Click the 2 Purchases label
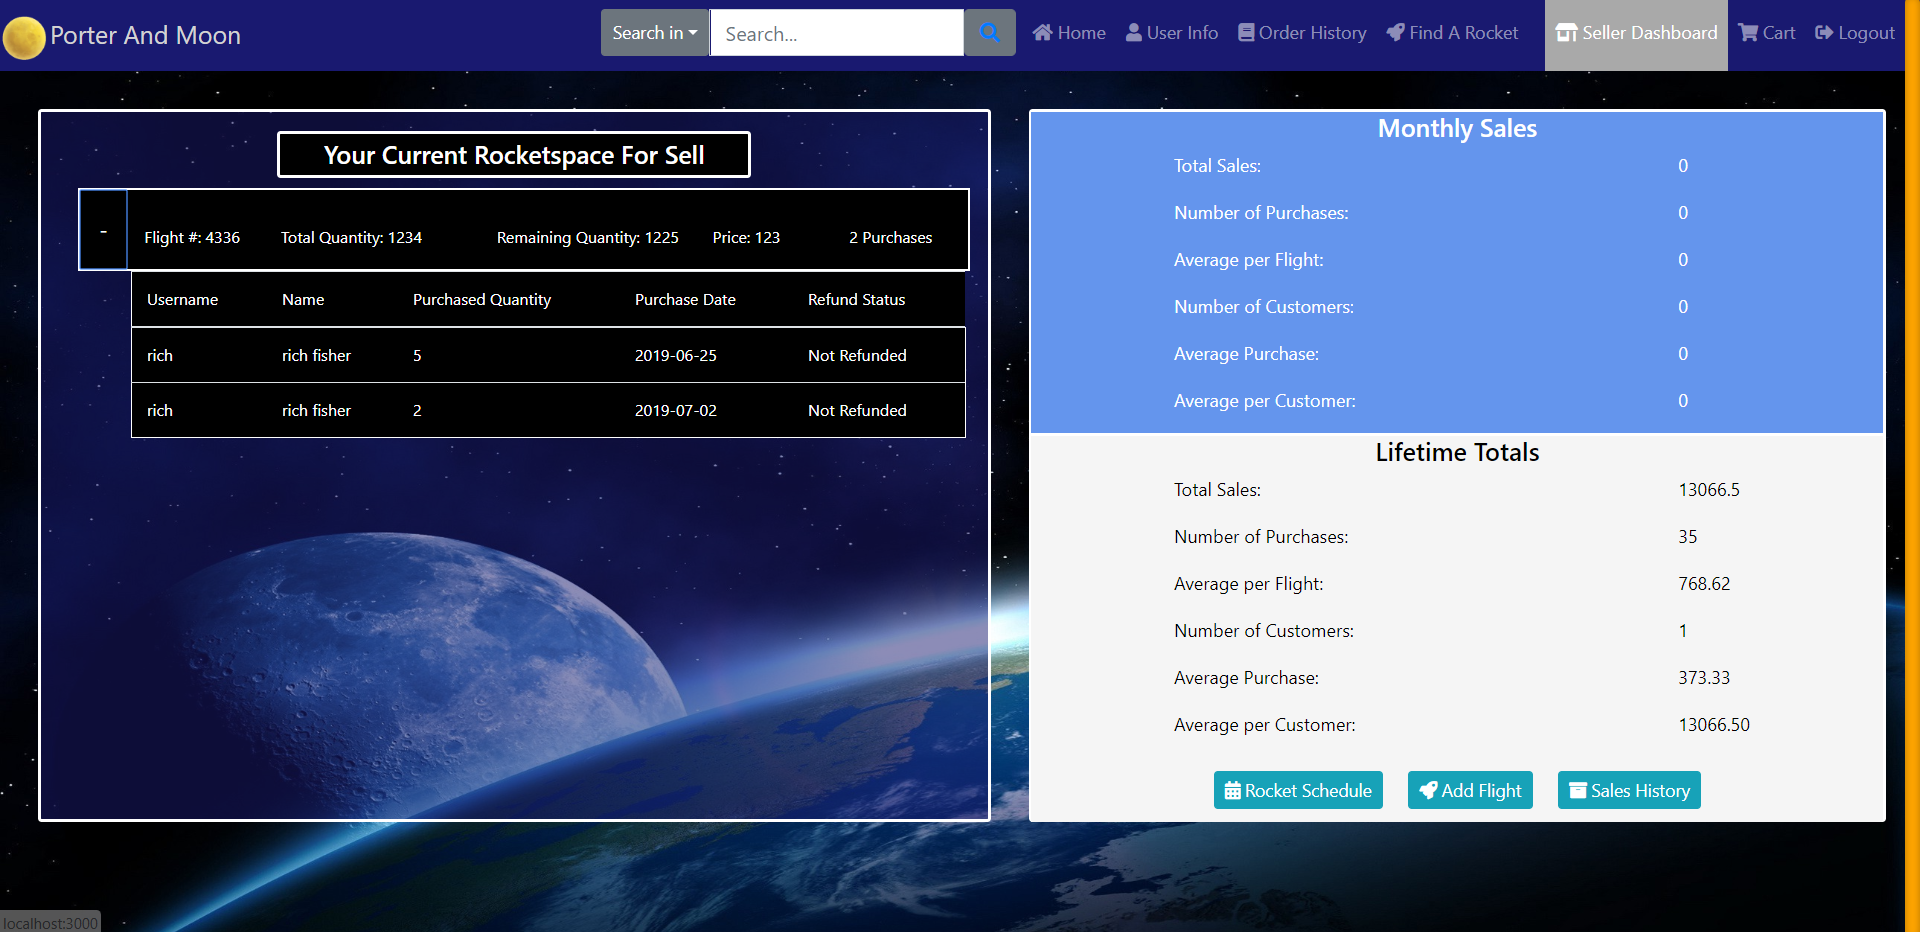 pos(890,238)
